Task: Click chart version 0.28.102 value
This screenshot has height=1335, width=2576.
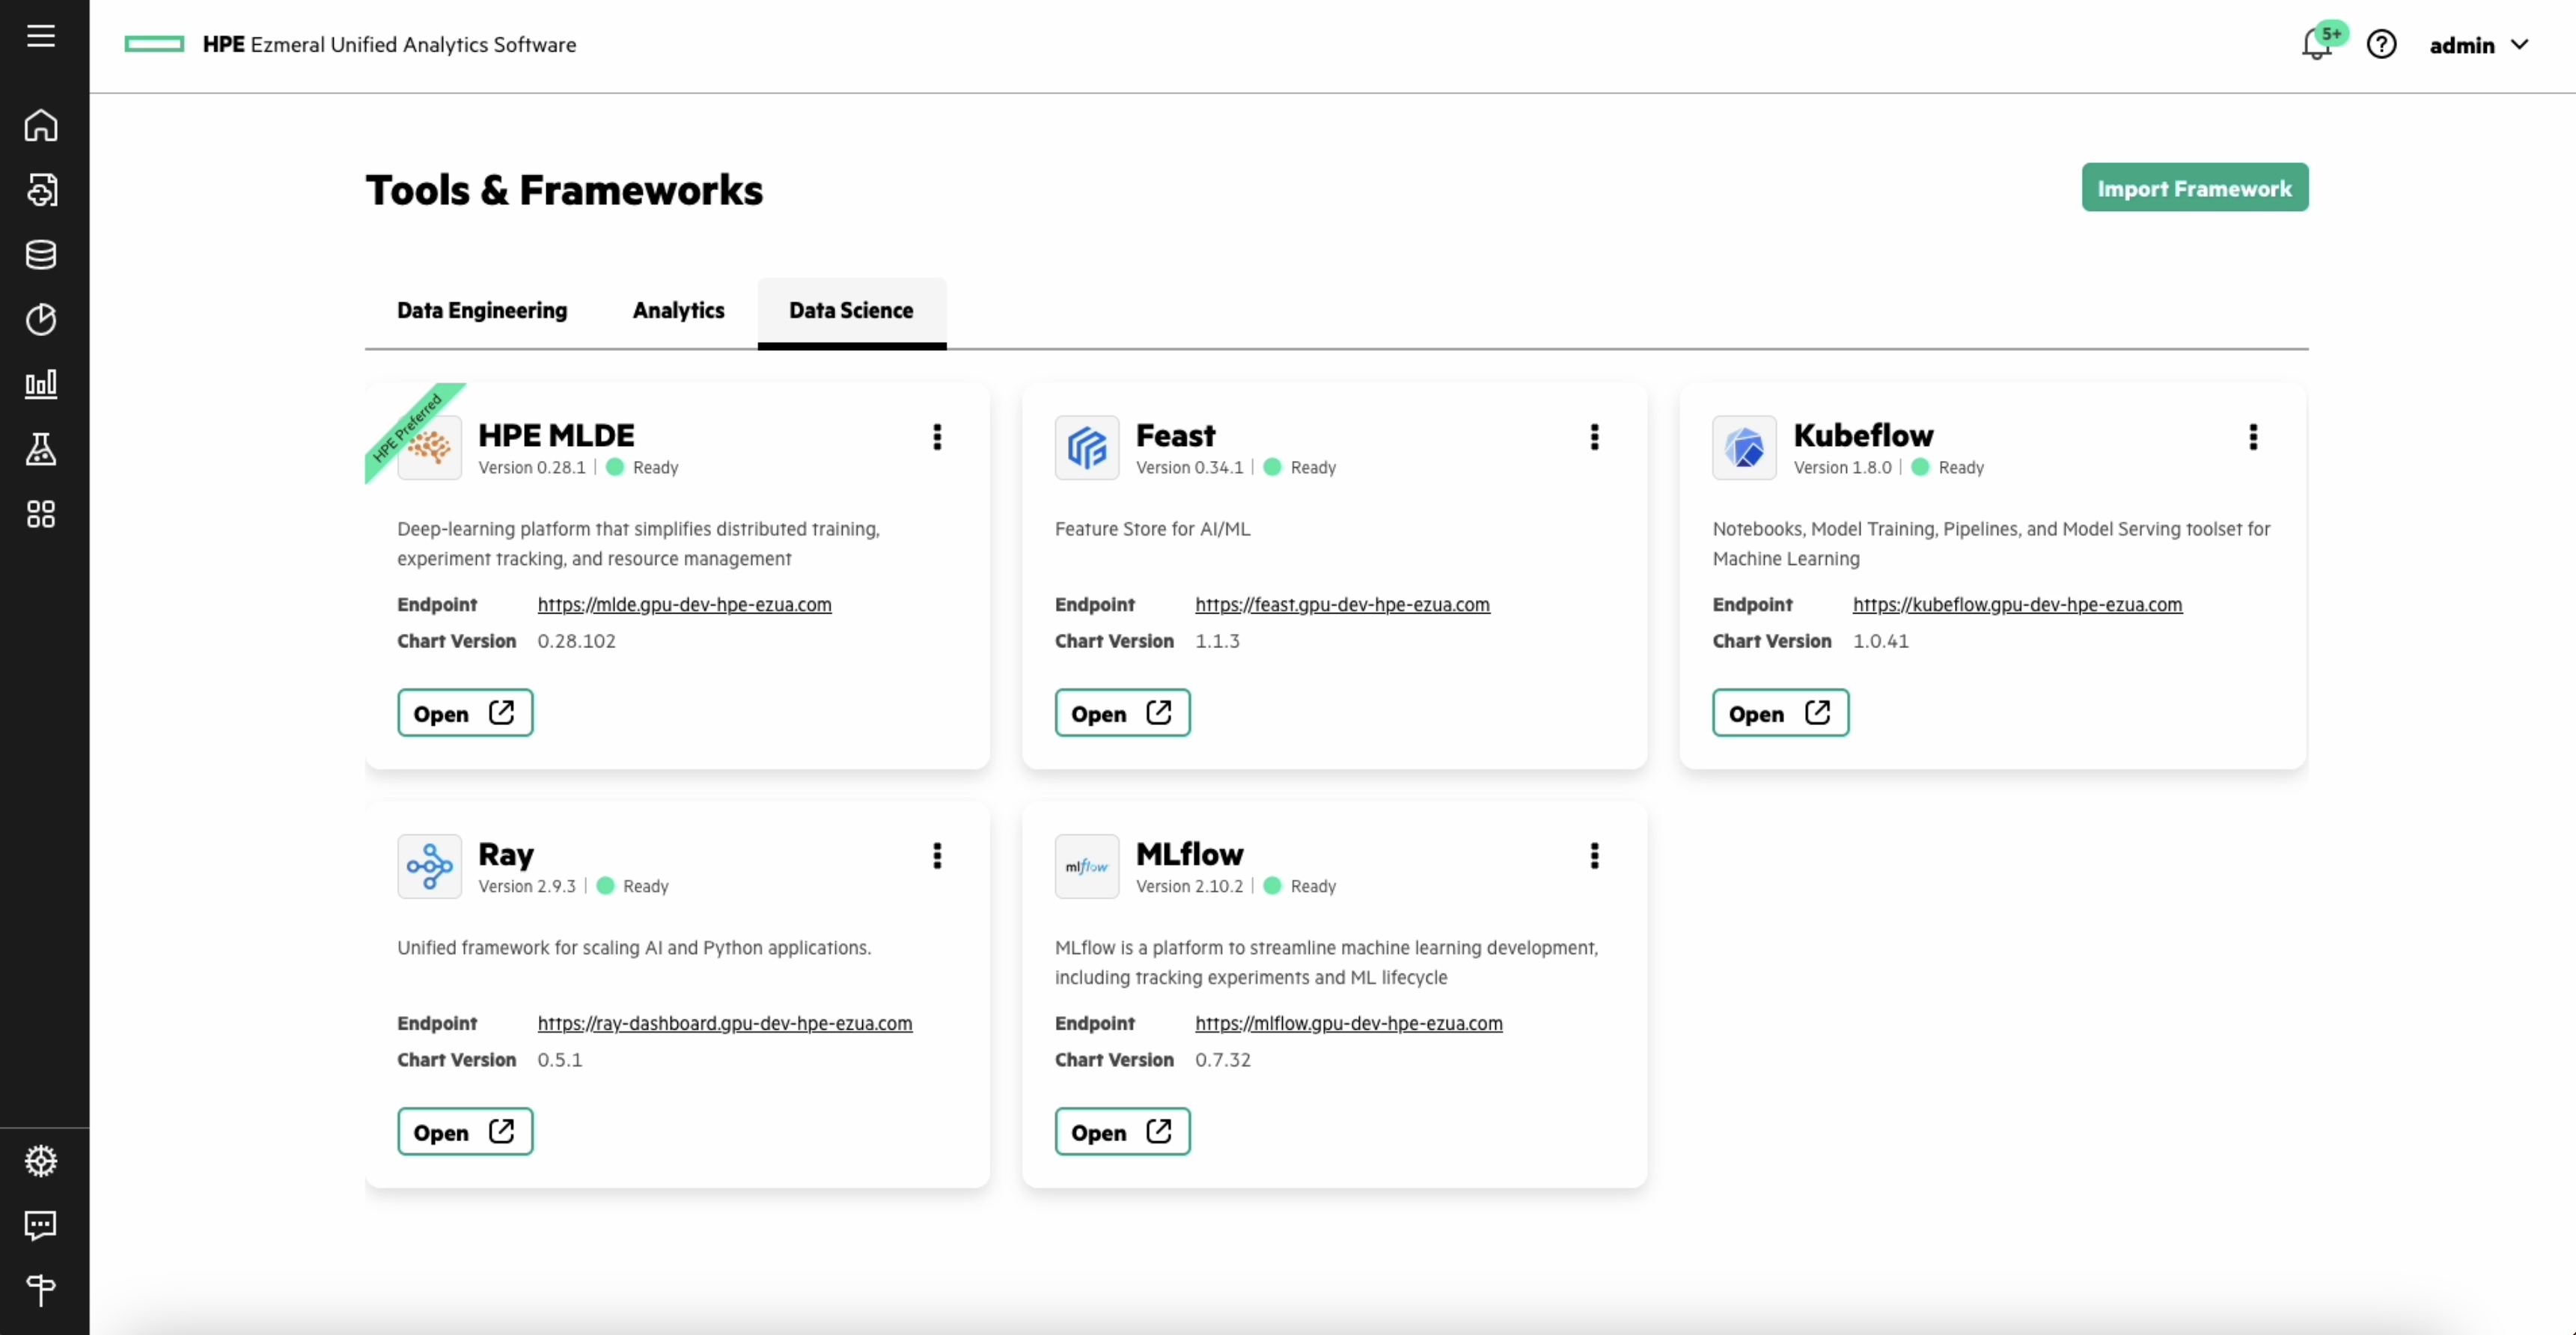Action: click(x=576, y=642)
